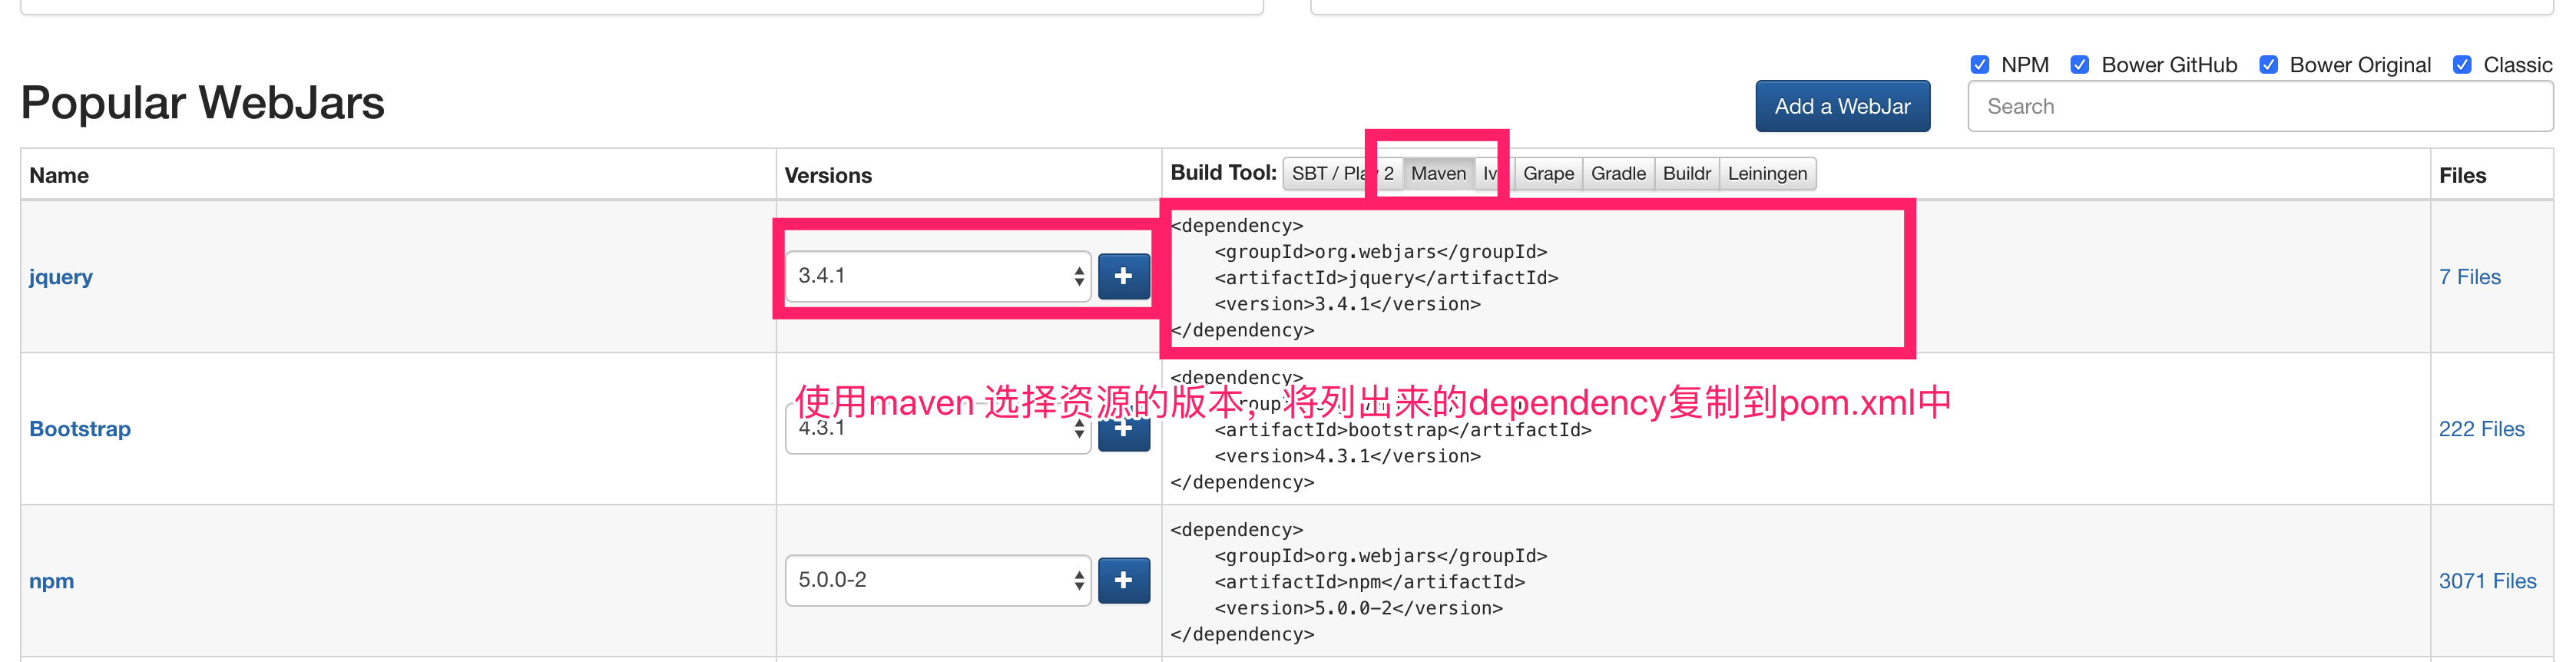Viewport: 2576px width, 662px height.
Task: Click the plus button in the npm row
Action: (1123, 580)
